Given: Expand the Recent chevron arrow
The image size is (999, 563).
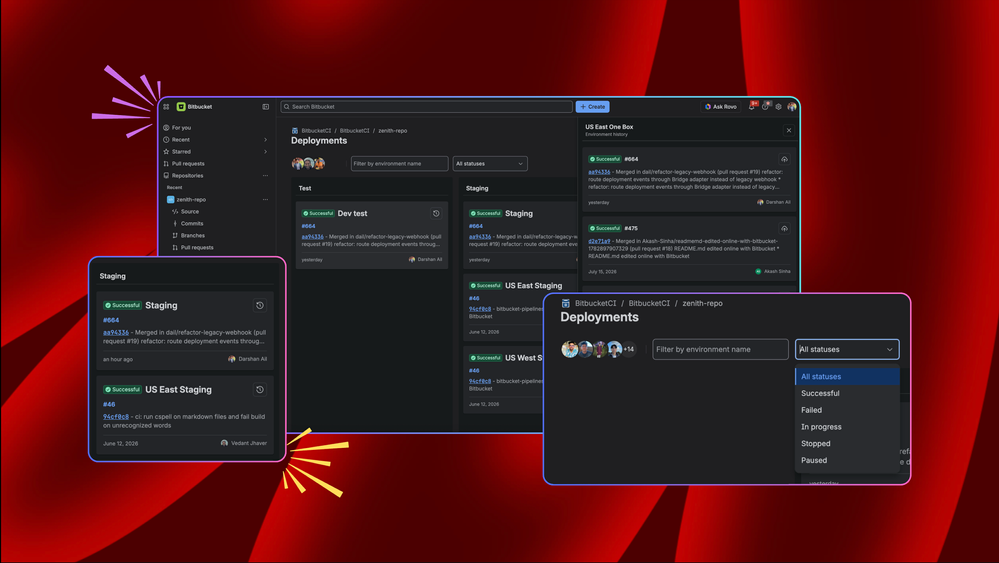Looking at the screenshot, I should tap(266, 139).
